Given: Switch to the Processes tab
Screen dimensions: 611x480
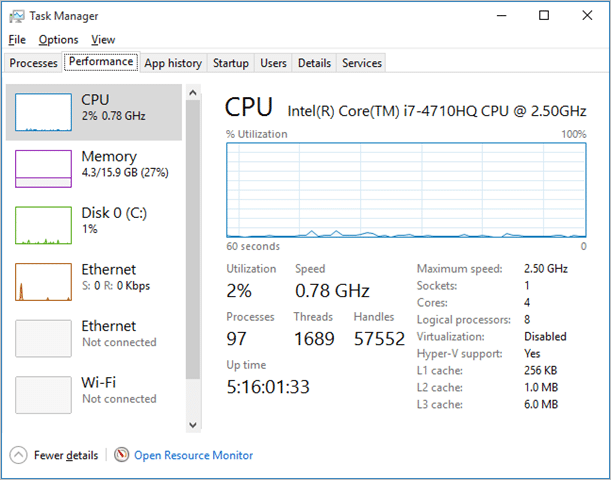Looking at the screenshot, I should coord(34,63).
